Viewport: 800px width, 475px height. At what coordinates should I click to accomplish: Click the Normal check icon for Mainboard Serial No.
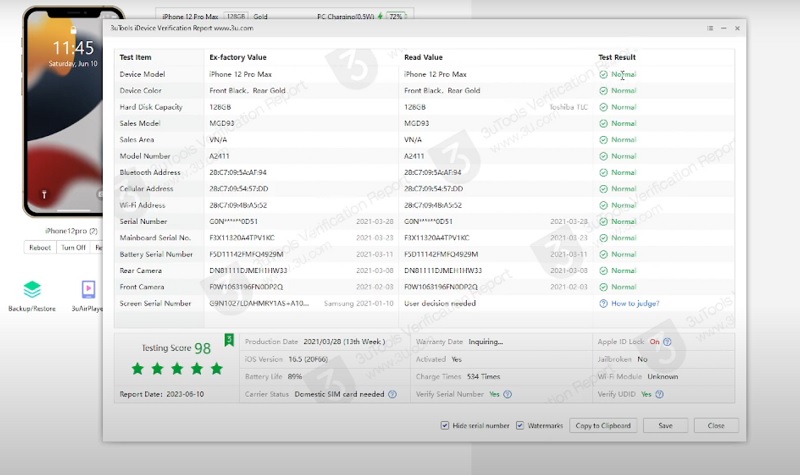(604, 238)
